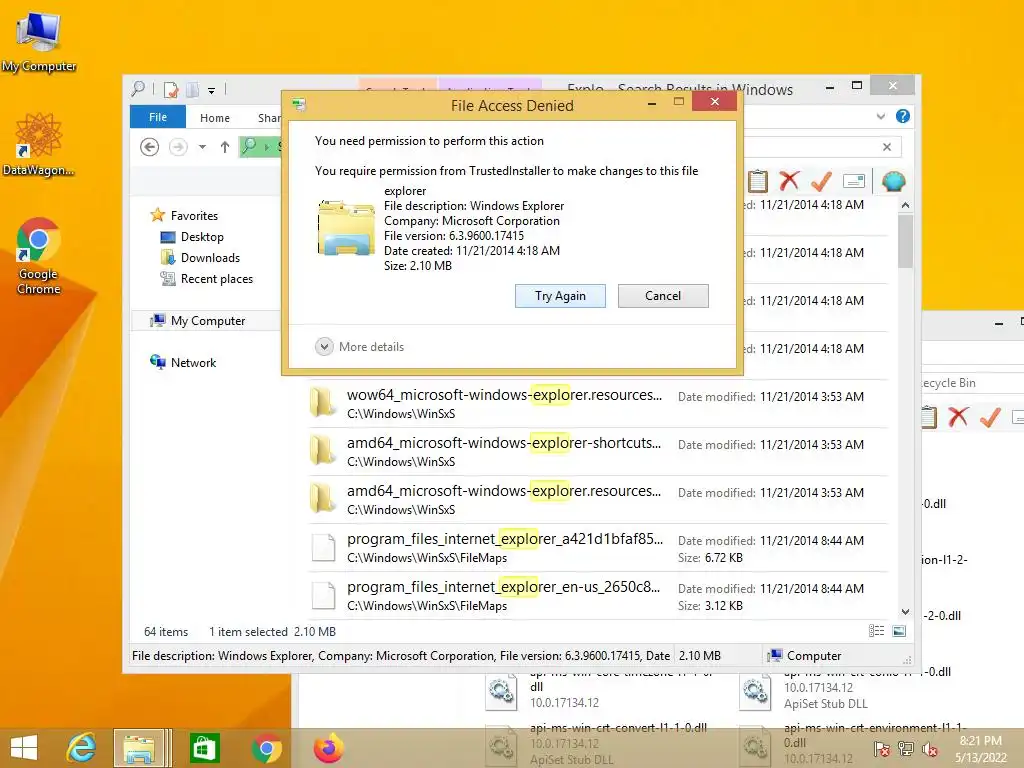The image size is (1024, 768).
Task: Cancel the File Access Denied dialog
Action: coord(663,296)
